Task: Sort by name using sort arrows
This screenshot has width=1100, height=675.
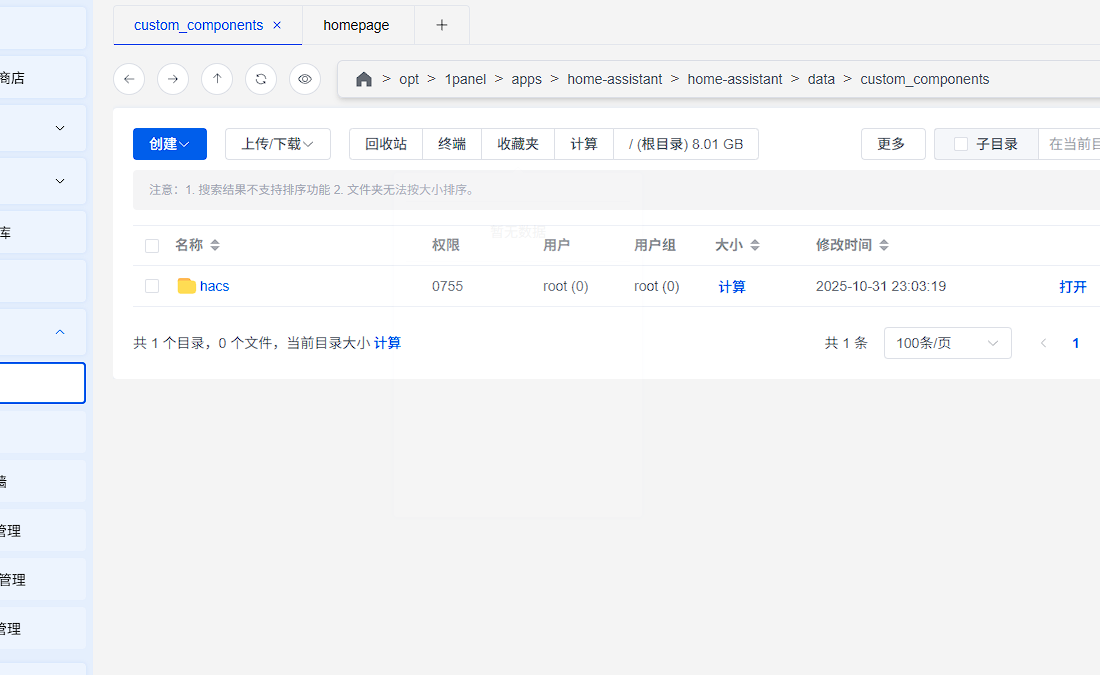Action: (215, 245)
